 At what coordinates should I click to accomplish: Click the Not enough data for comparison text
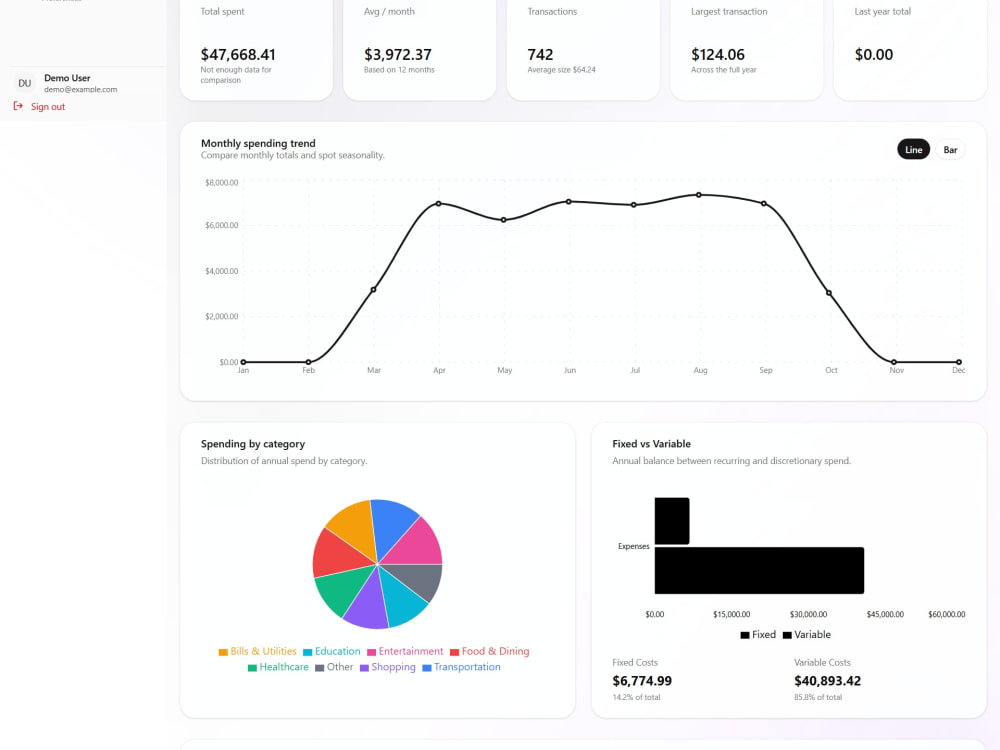pos(236,75)
